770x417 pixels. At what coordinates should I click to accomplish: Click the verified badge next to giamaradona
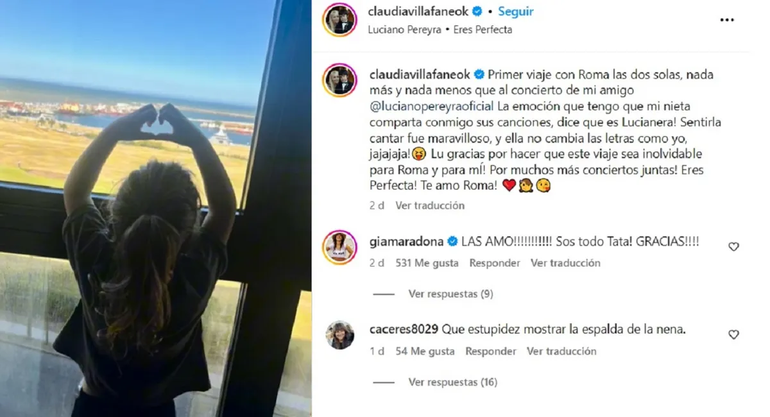pyautogui.click(x=453, y=241)
